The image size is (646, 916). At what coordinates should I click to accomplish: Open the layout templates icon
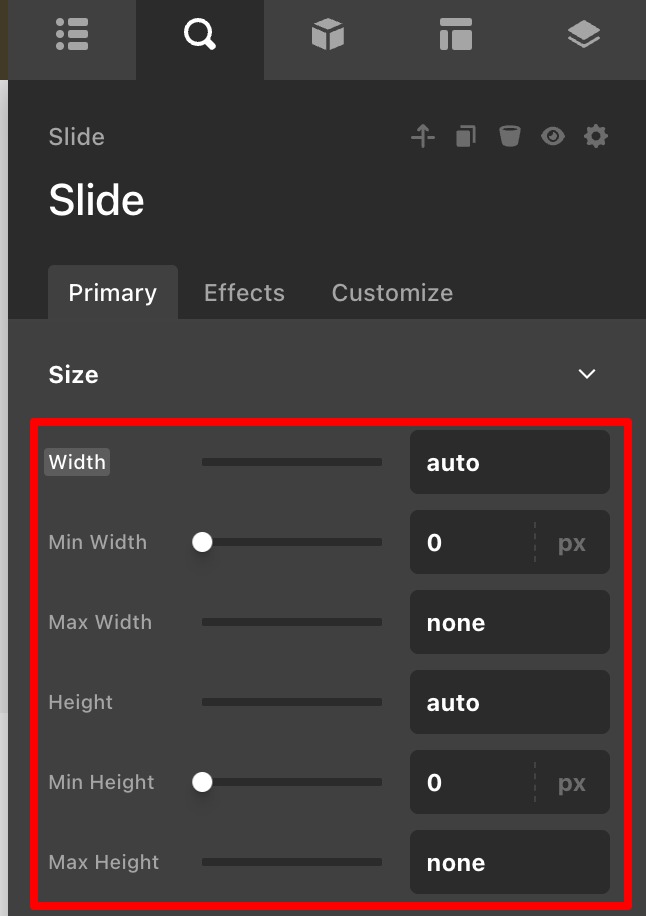coord(455,35)
